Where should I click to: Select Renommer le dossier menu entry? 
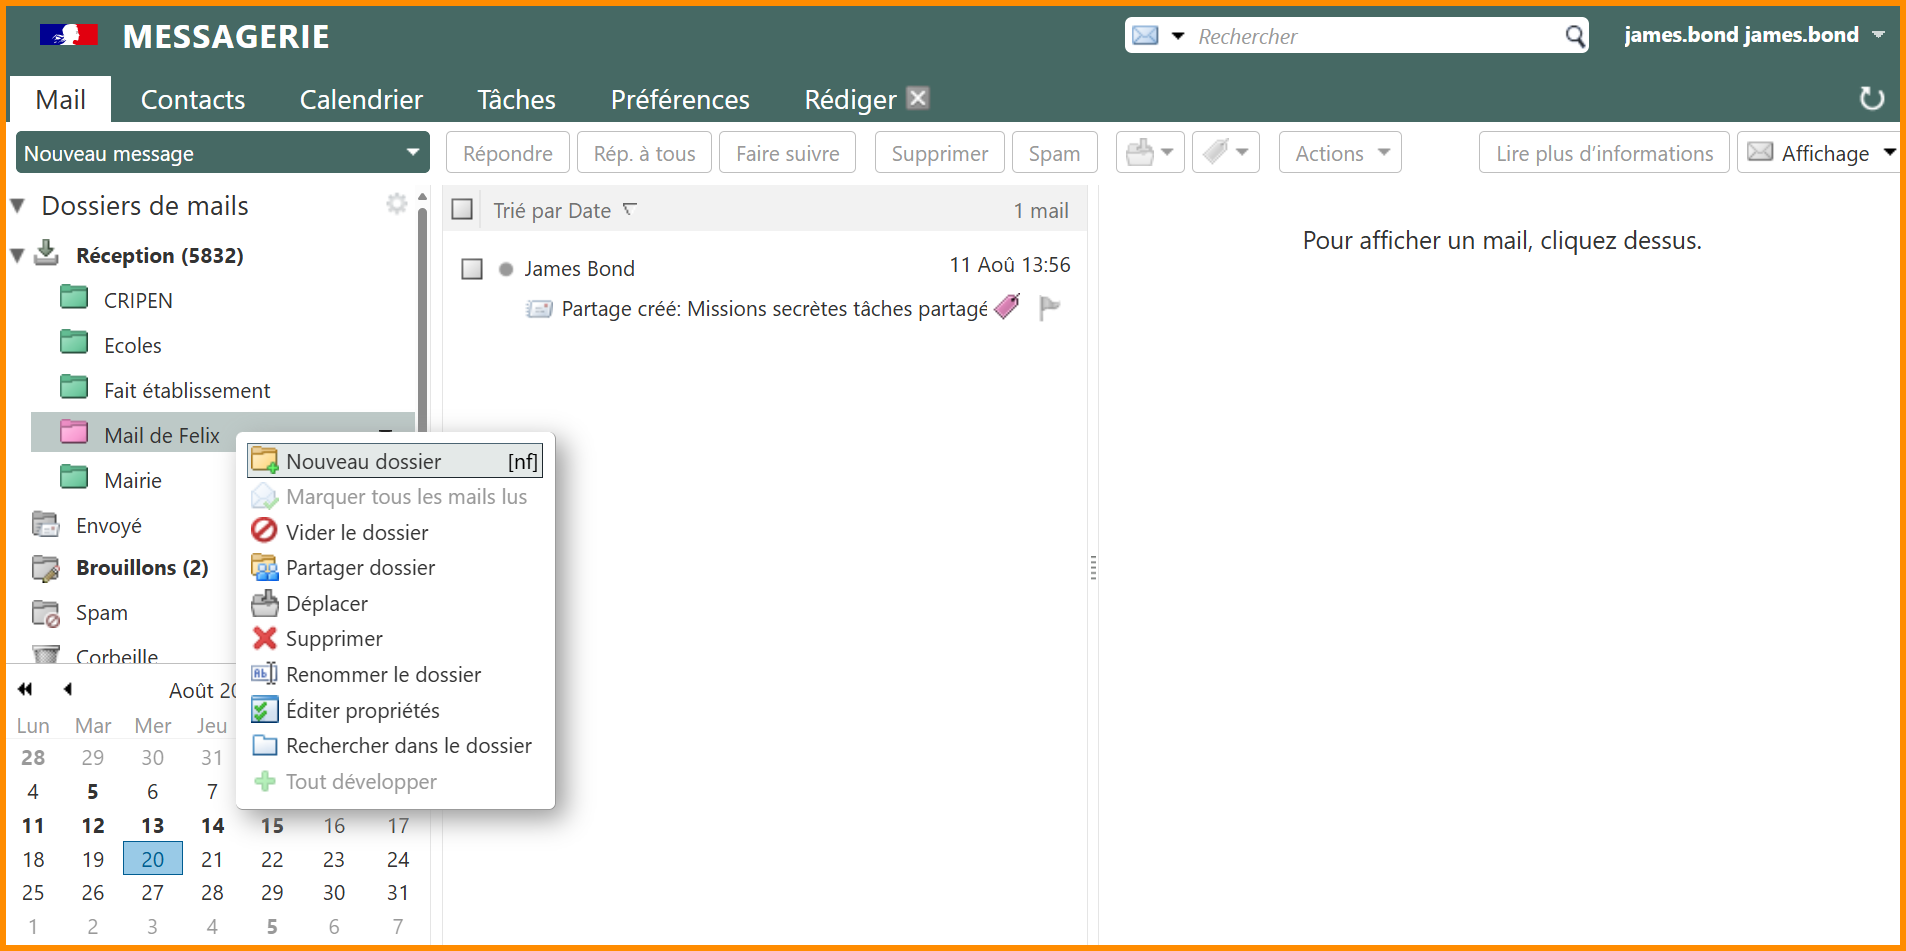pyautogui.click(x=383, y=675)
